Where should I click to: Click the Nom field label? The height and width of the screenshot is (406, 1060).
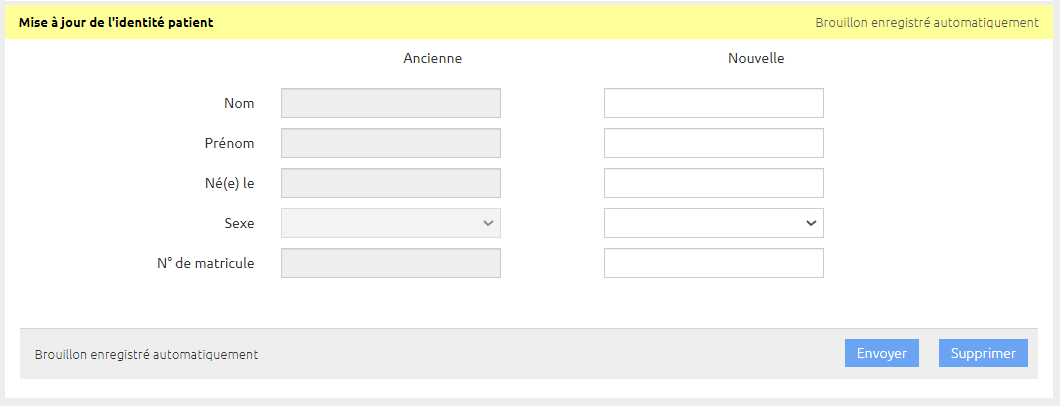(239, 103)
